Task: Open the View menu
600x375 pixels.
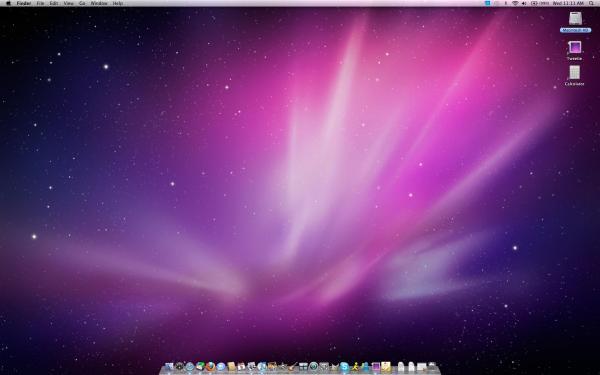Action: coord(68,3)
